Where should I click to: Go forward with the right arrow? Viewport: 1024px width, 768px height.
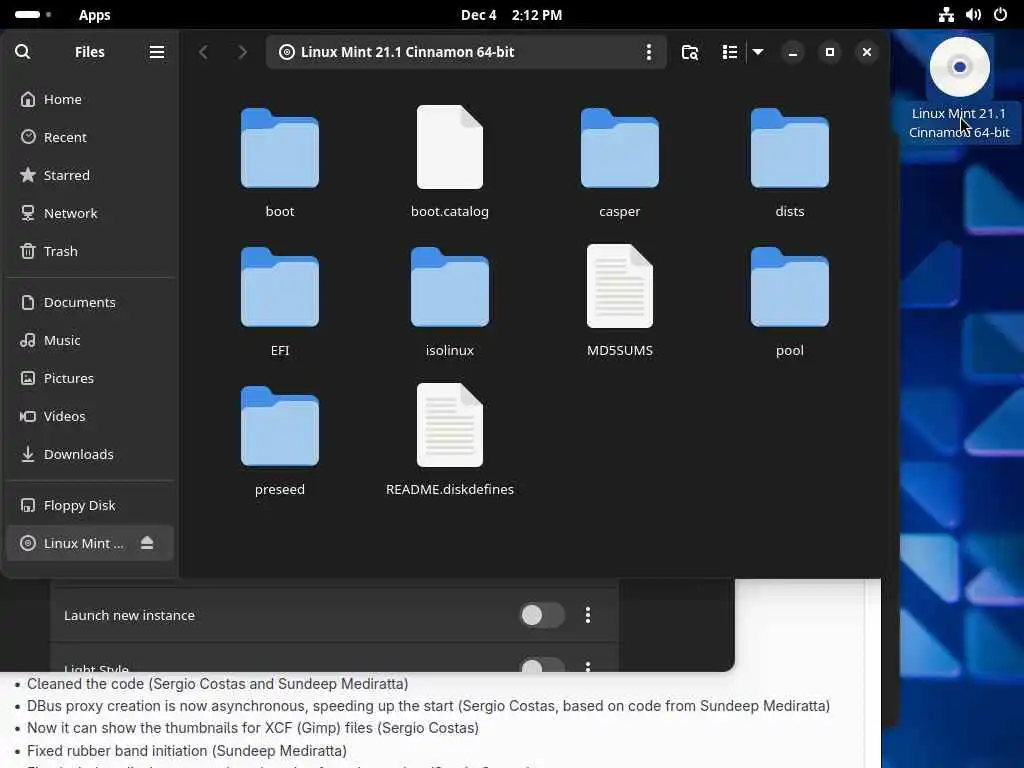(242, 52)
